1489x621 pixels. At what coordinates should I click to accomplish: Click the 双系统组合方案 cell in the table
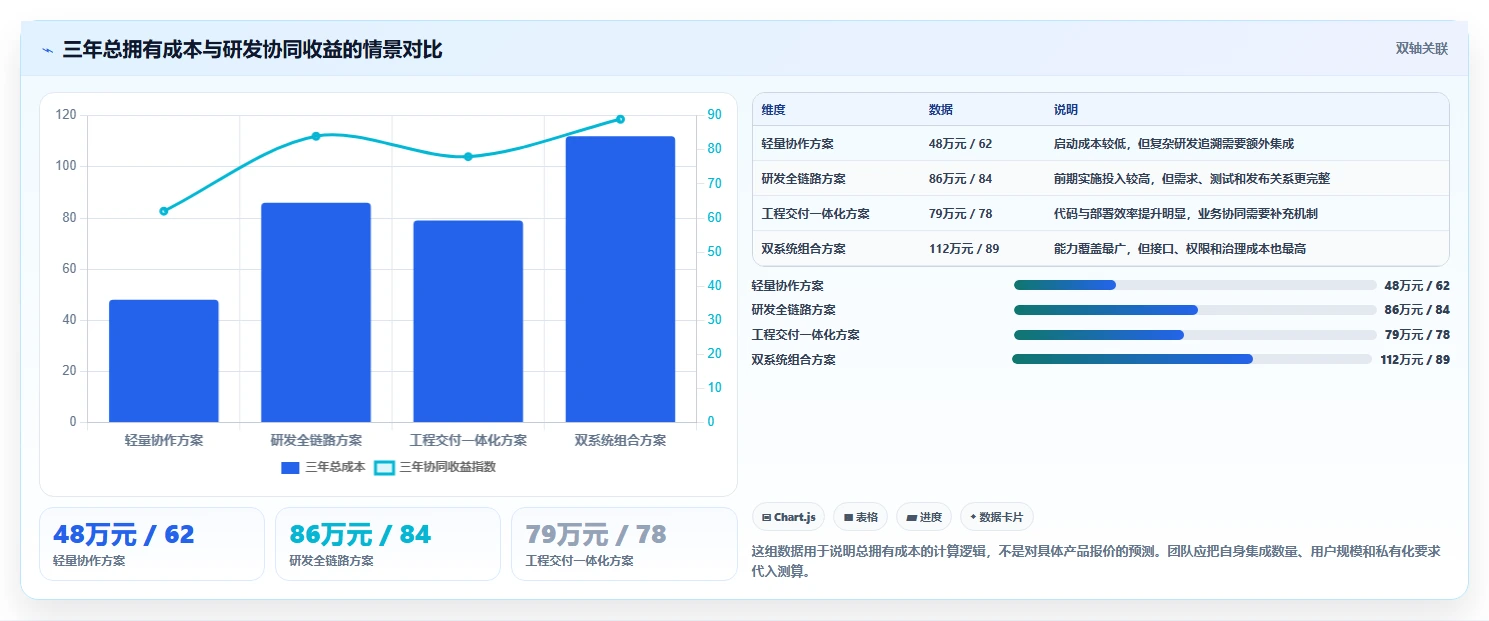tap(803, 249)
